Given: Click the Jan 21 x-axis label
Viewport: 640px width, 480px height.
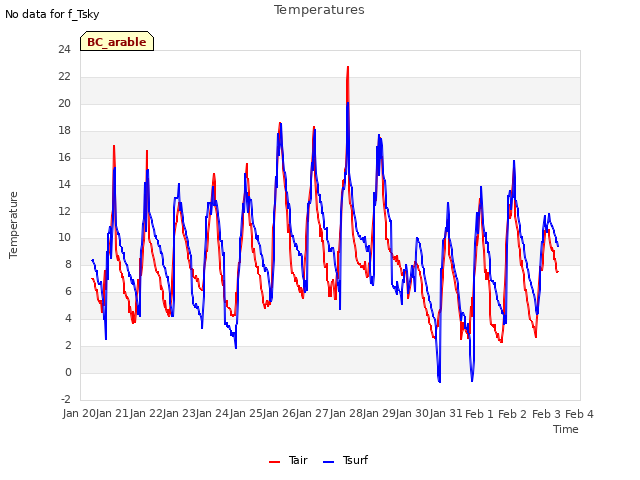Looking at the screenshot, I should click(113, 414).
